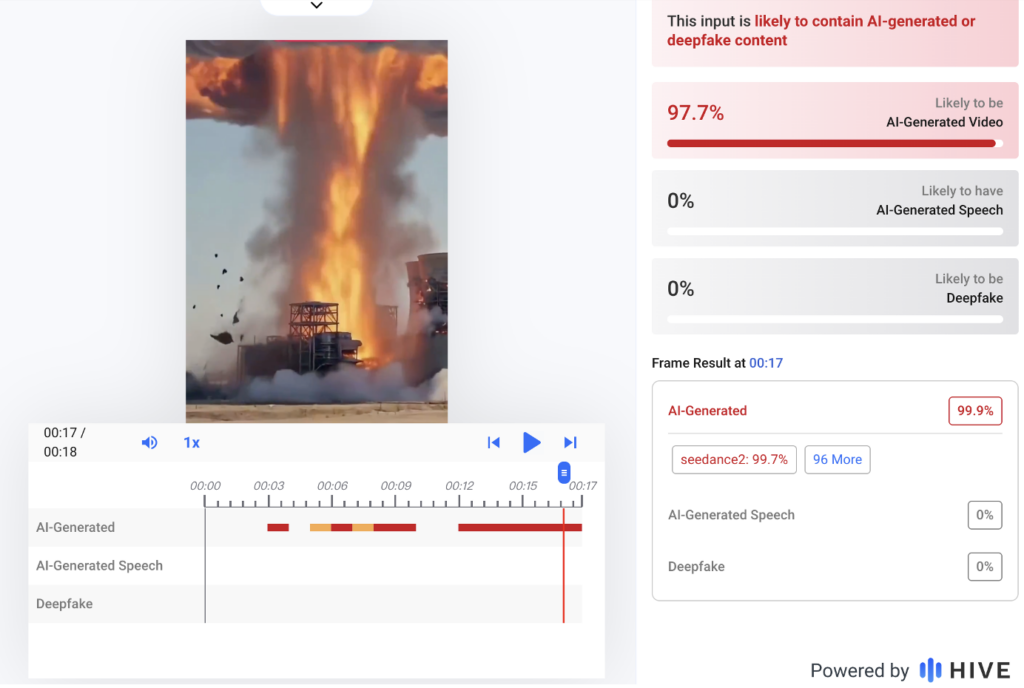1024x688 pixels.
Task: Click the volume speaker icon
Action: [x=149, y=442]
